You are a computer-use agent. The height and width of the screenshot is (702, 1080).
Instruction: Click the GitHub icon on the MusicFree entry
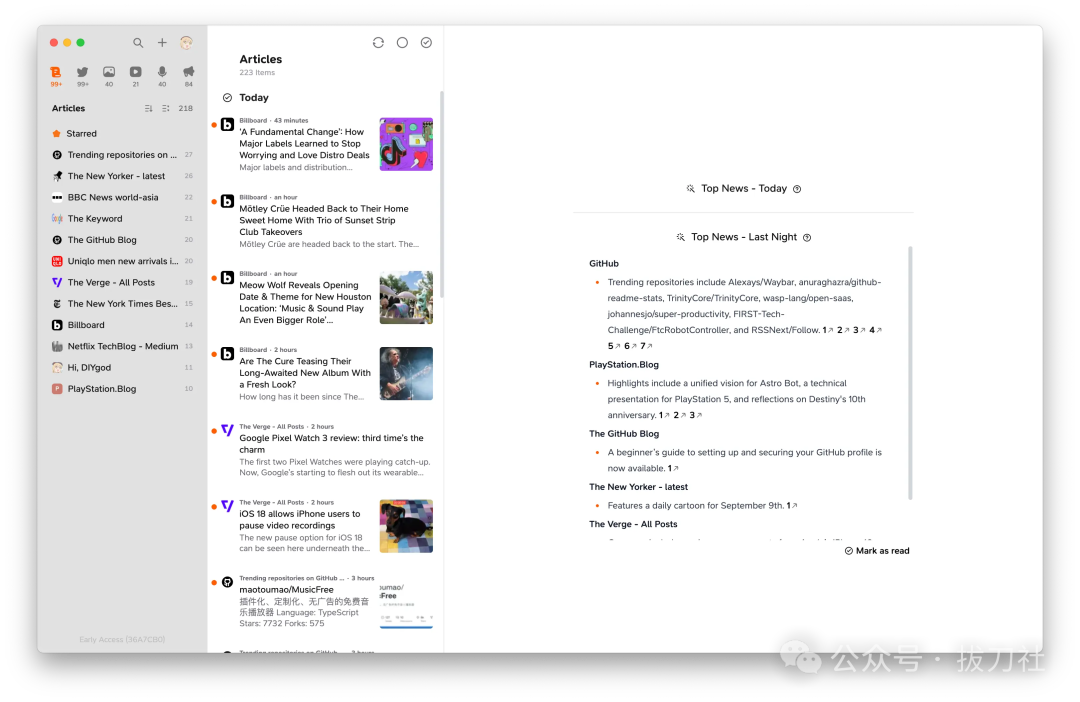227,582
